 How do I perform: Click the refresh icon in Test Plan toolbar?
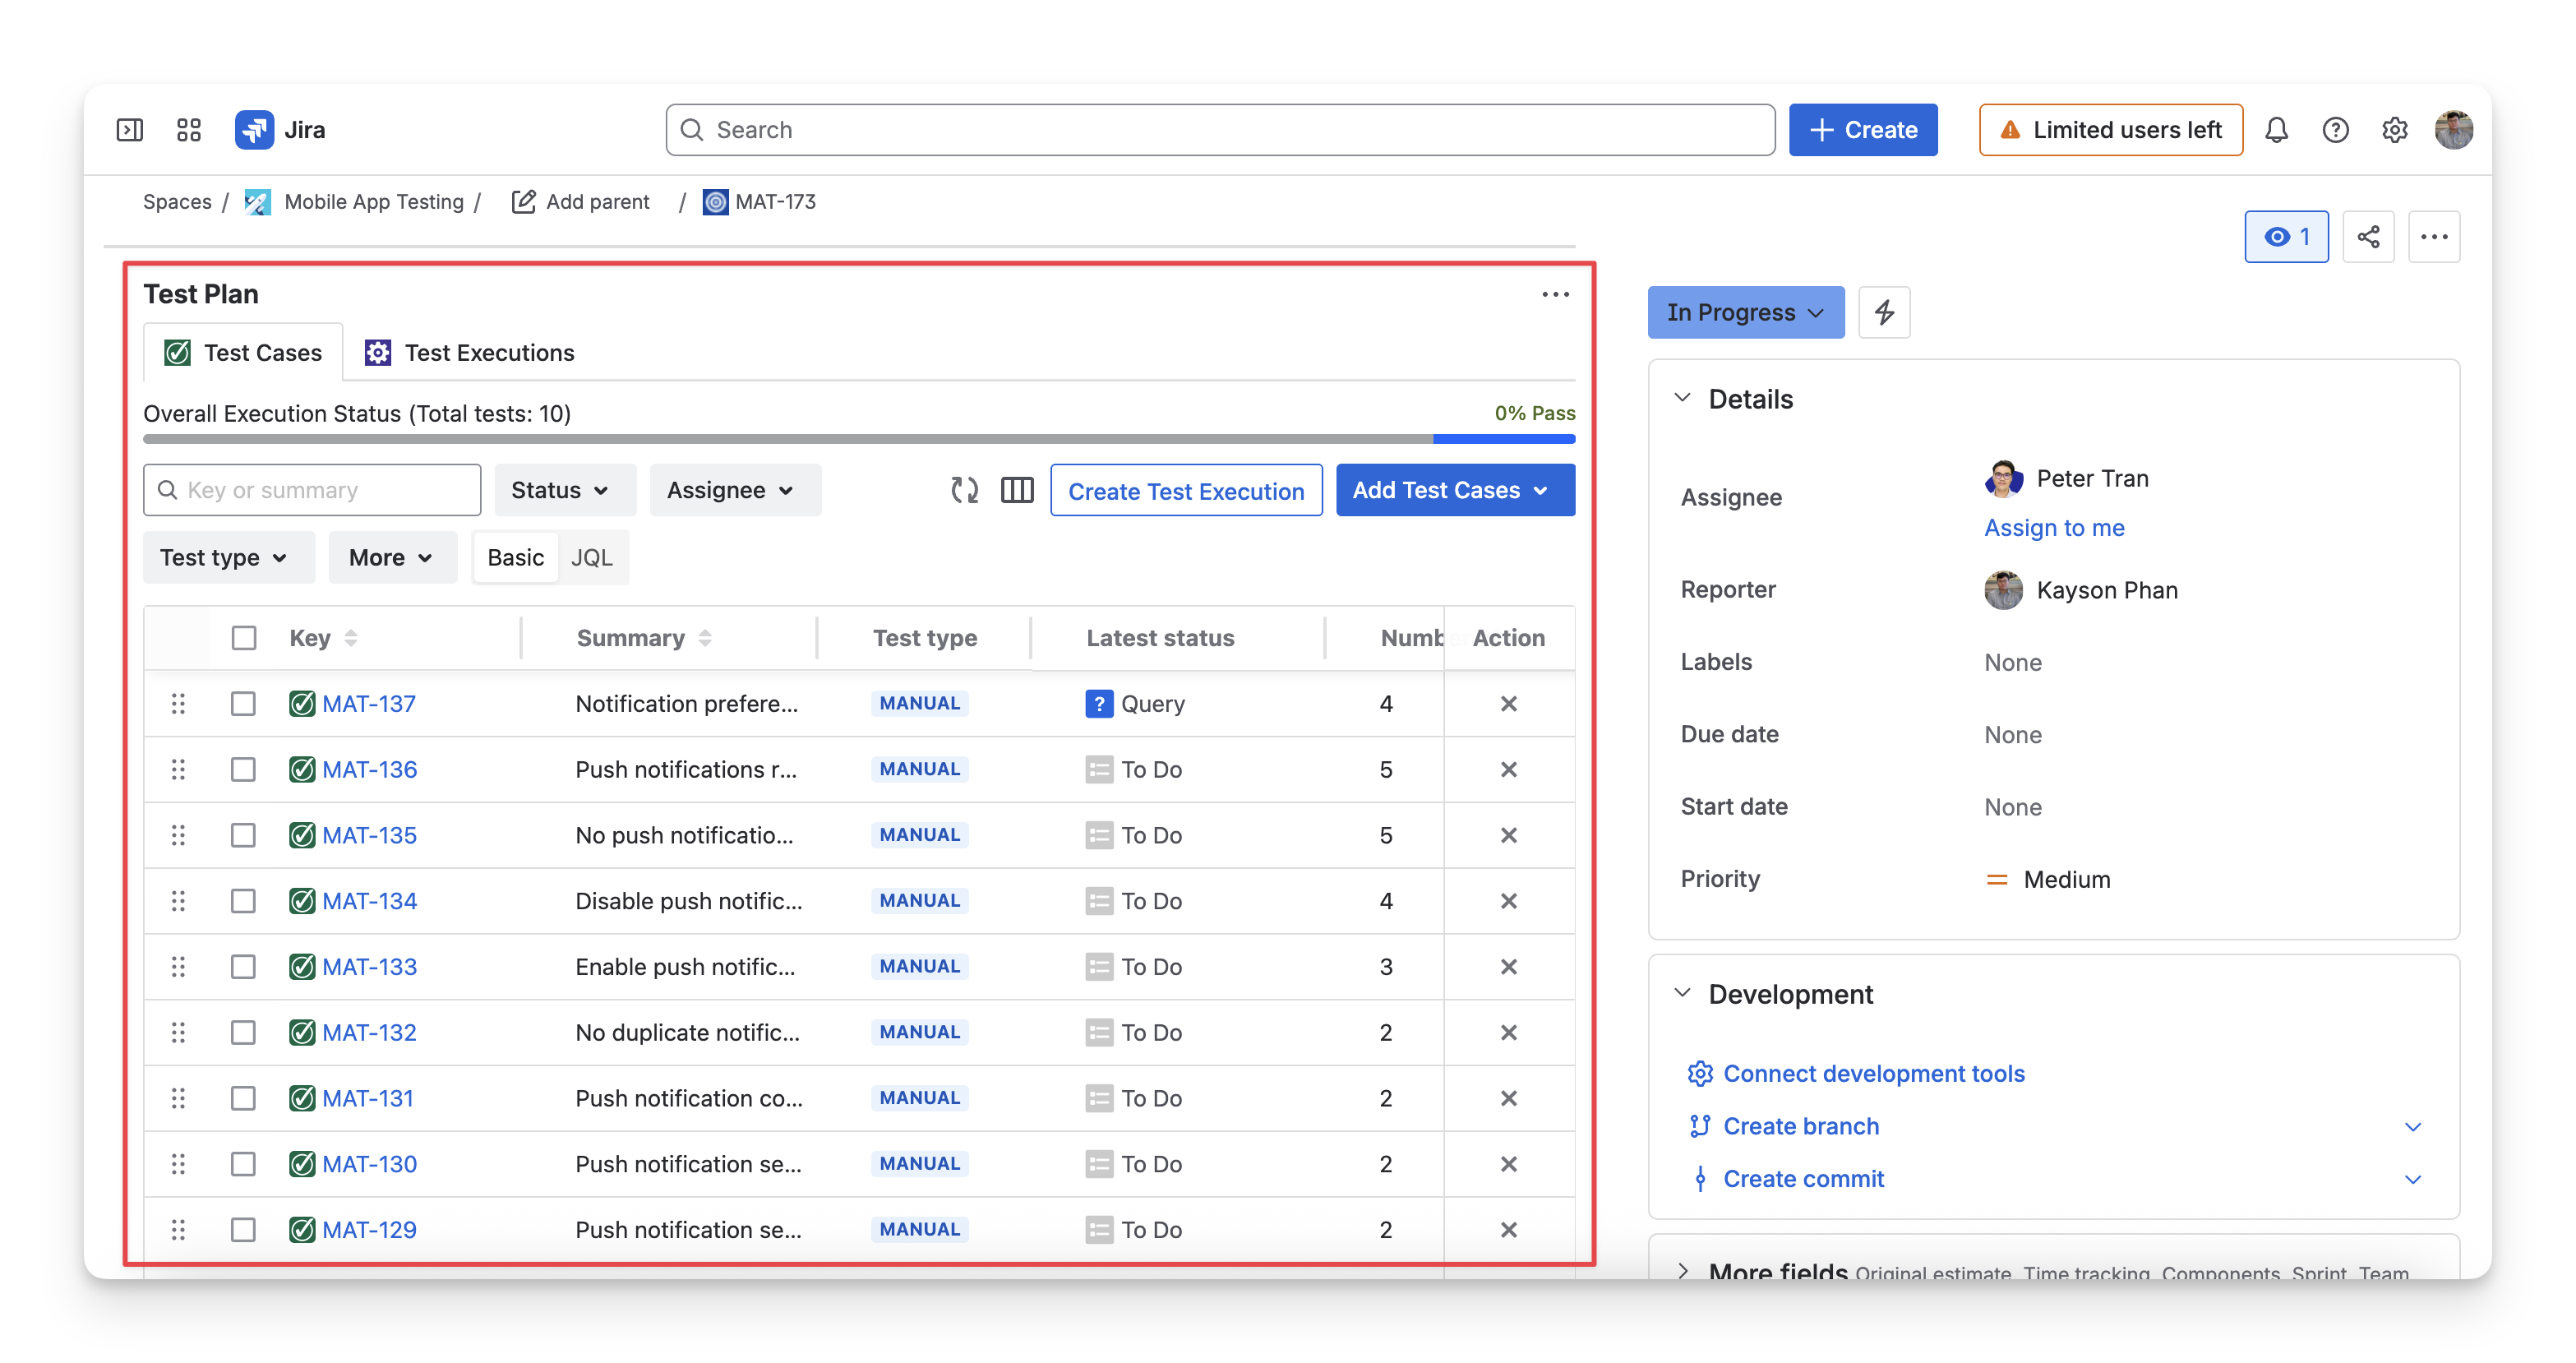point(964,490)
